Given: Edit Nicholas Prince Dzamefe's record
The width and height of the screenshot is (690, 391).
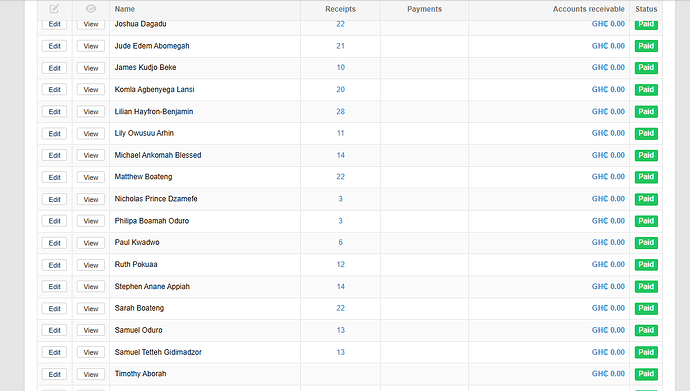Looking at the screenshot, I should [x=54, y=199].
